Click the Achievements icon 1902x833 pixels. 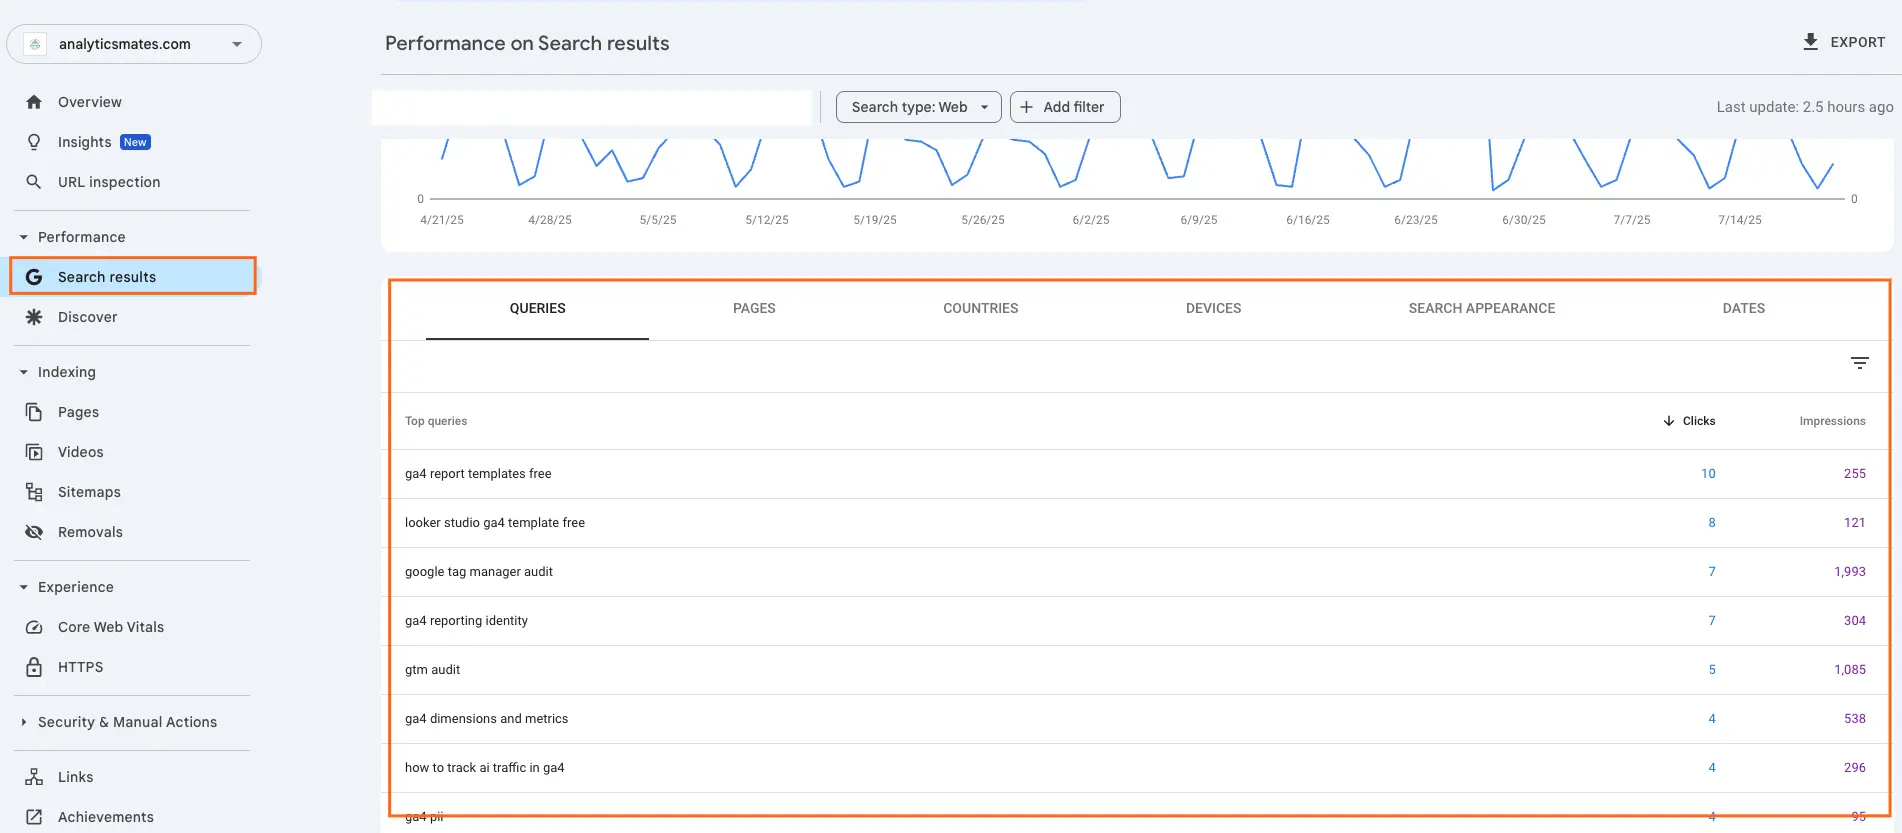[34, 817]
